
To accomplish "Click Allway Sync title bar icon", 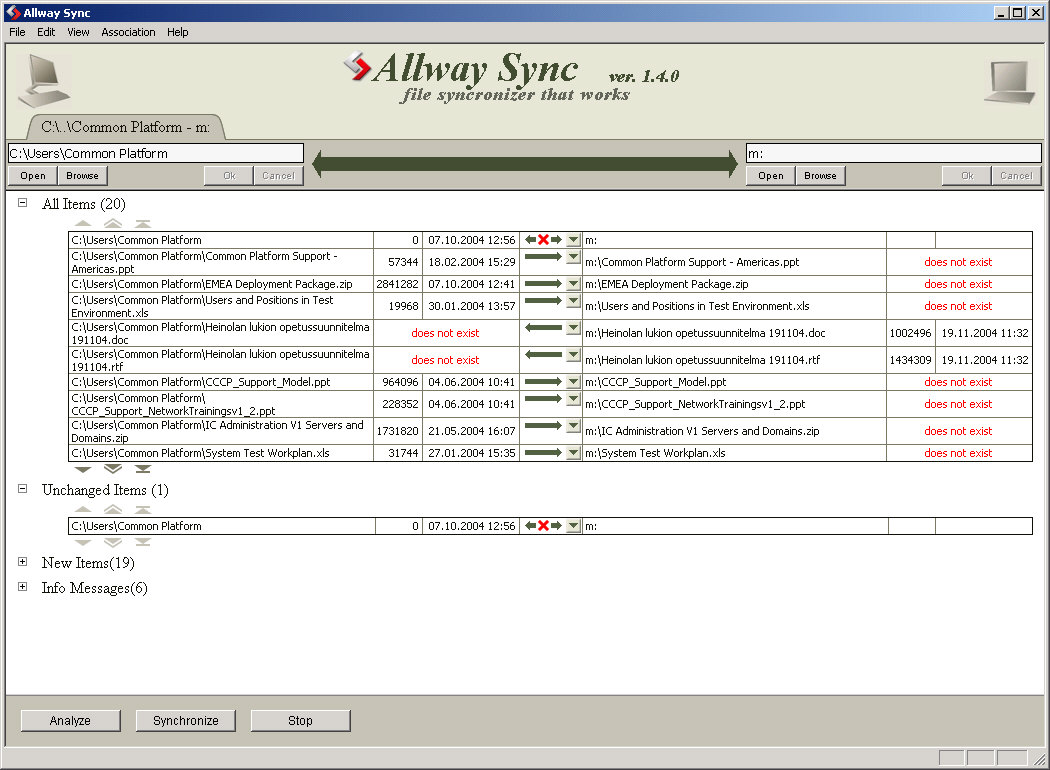I will [x=13, y=12].
